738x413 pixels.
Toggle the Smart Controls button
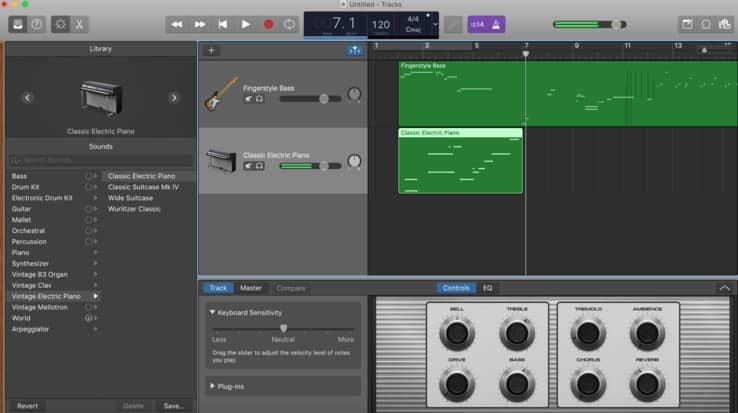60,24
